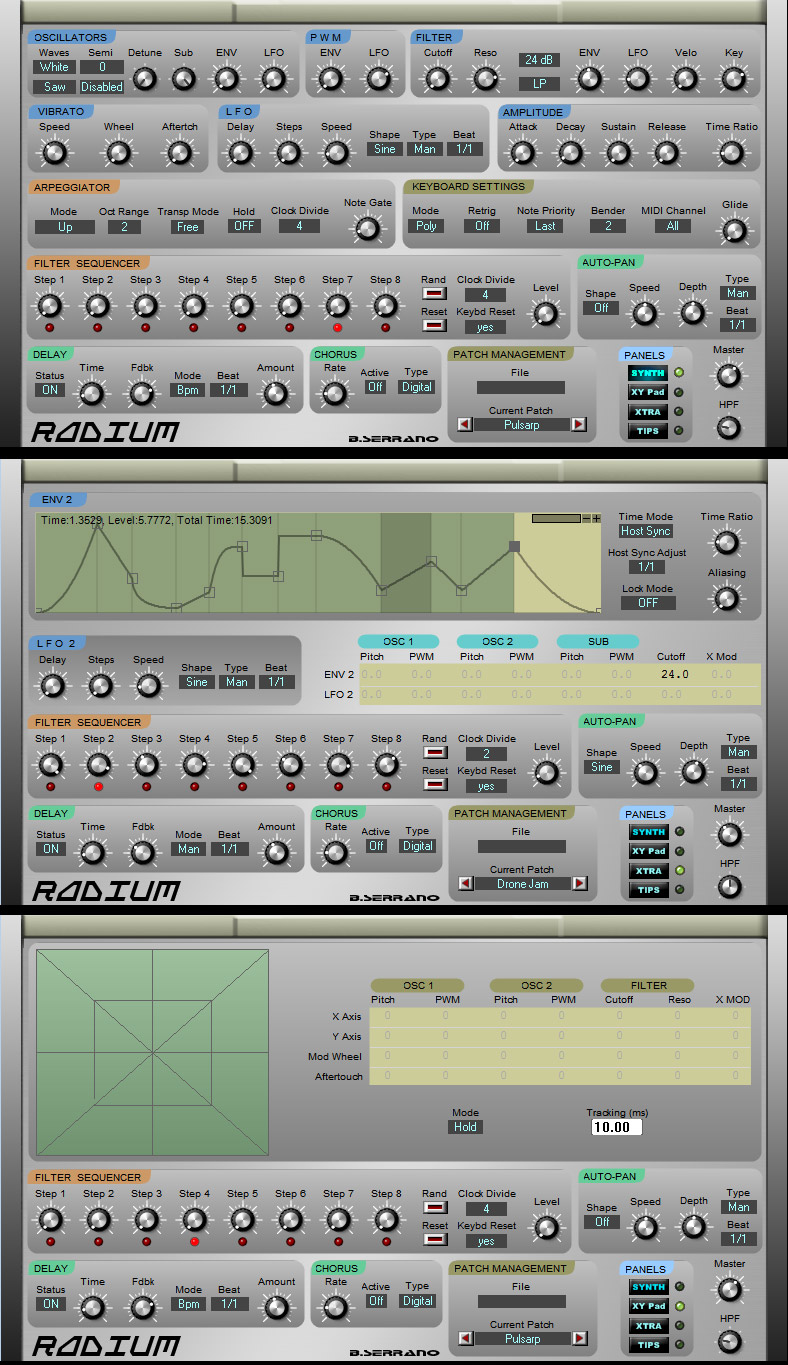Image resolution: width=788 pixels, height=1365 pixels.
Task: Switch to XTRA panel in Drone Jam view
Action: 648,871
